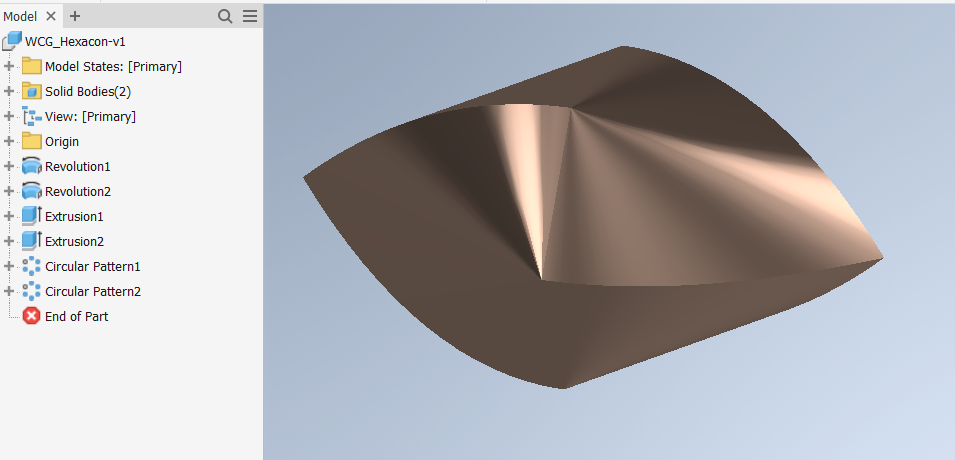Expand the Origin folder
955x460 pixels.
[x=10, y=141]
